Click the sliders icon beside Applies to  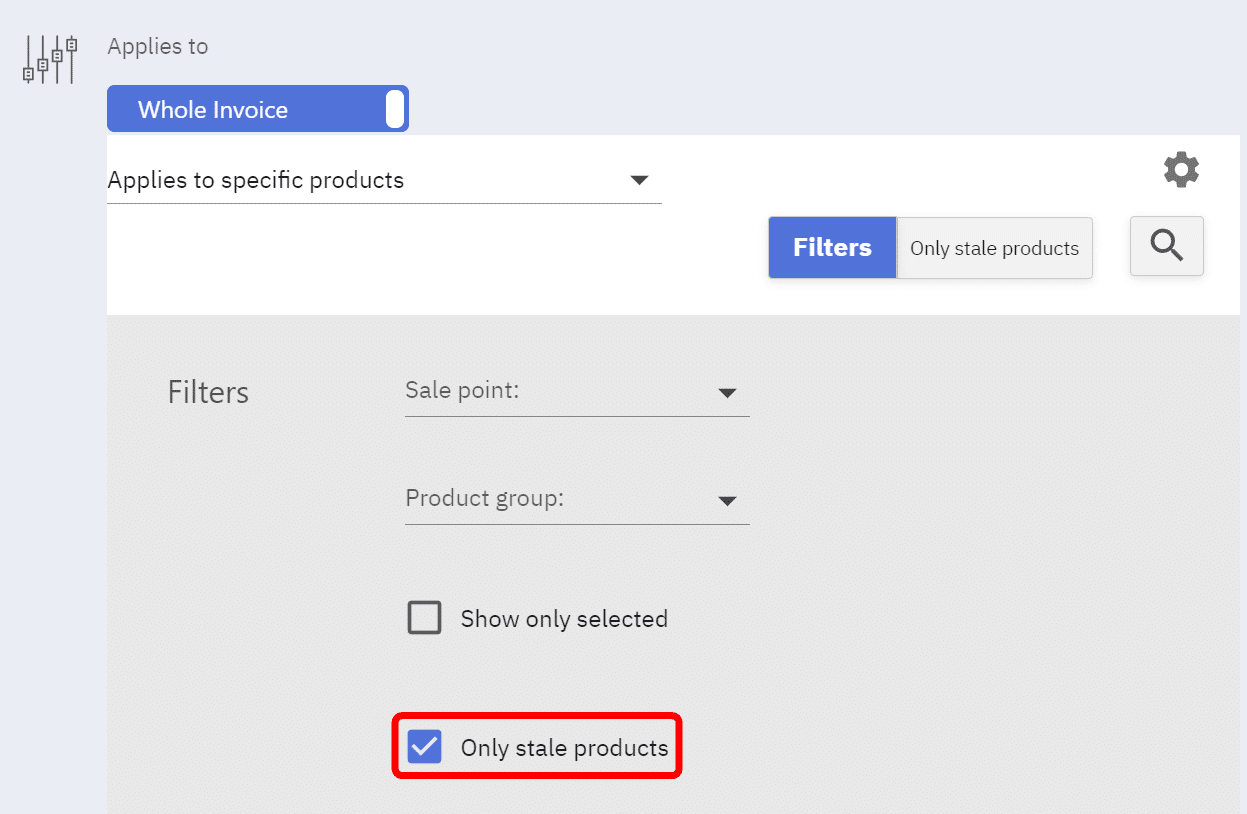(50, 60)
